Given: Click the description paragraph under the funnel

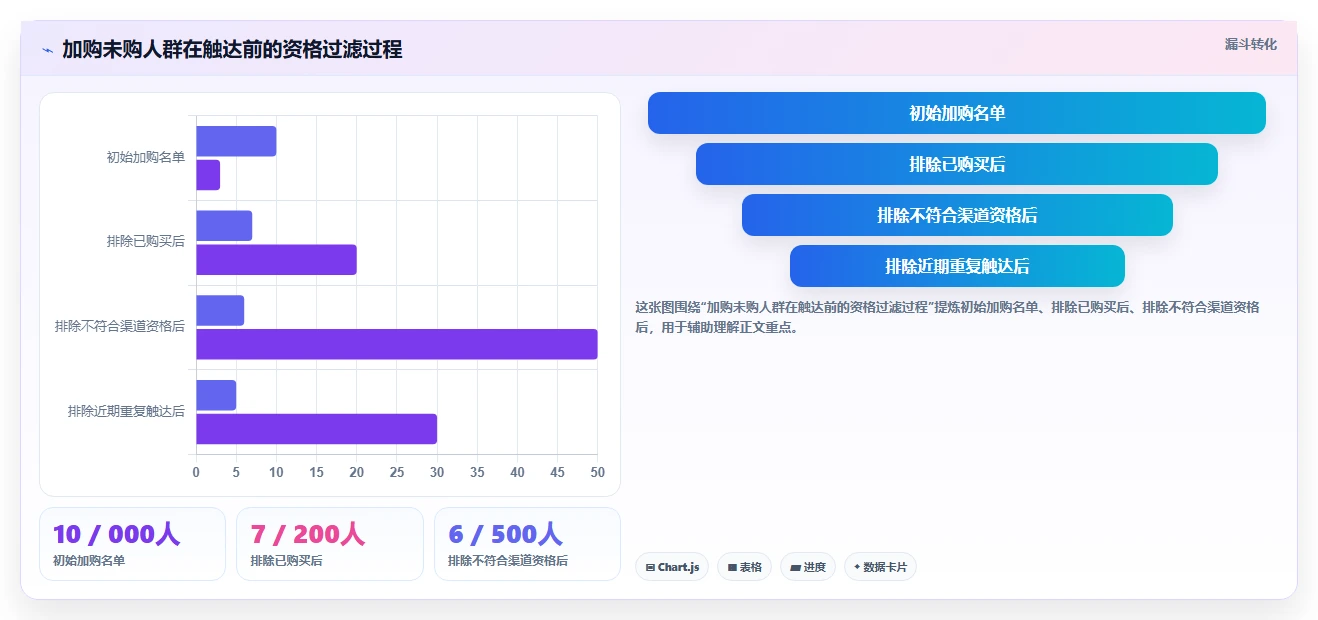Looking at the screenshot, I should click(x=947, y=317).
